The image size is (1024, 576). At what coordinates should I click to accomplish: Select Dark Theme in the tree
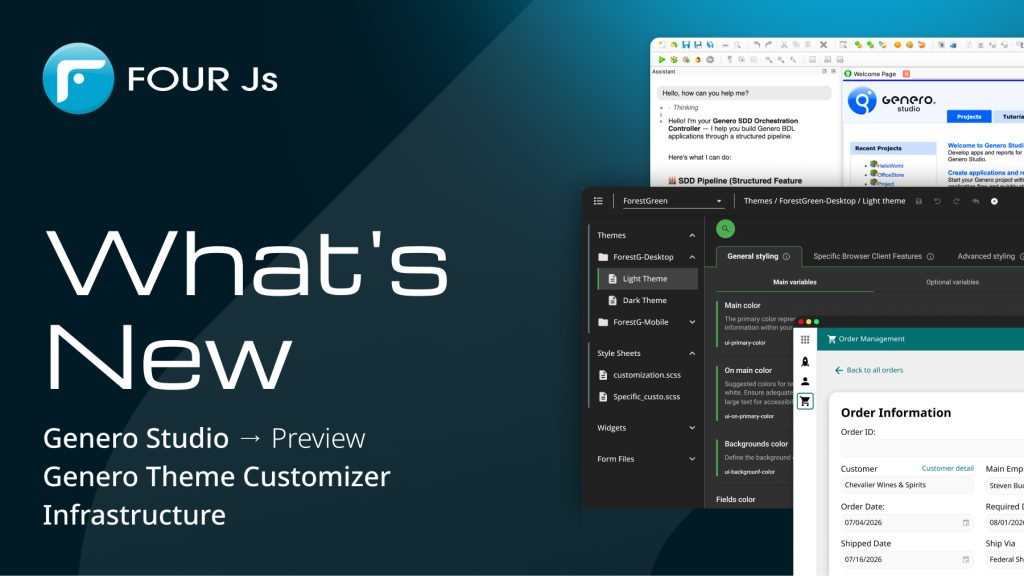pyautogui.click(x=644, y=300)
